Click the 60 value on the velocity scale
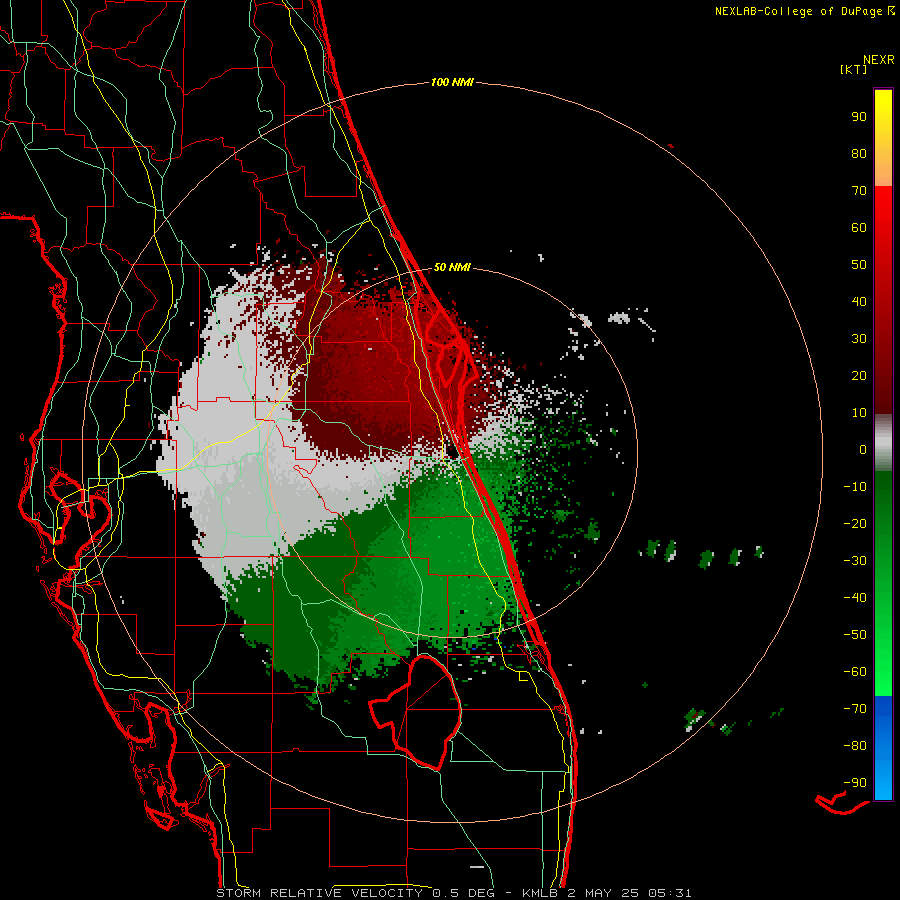 click(x=859, y=227)
